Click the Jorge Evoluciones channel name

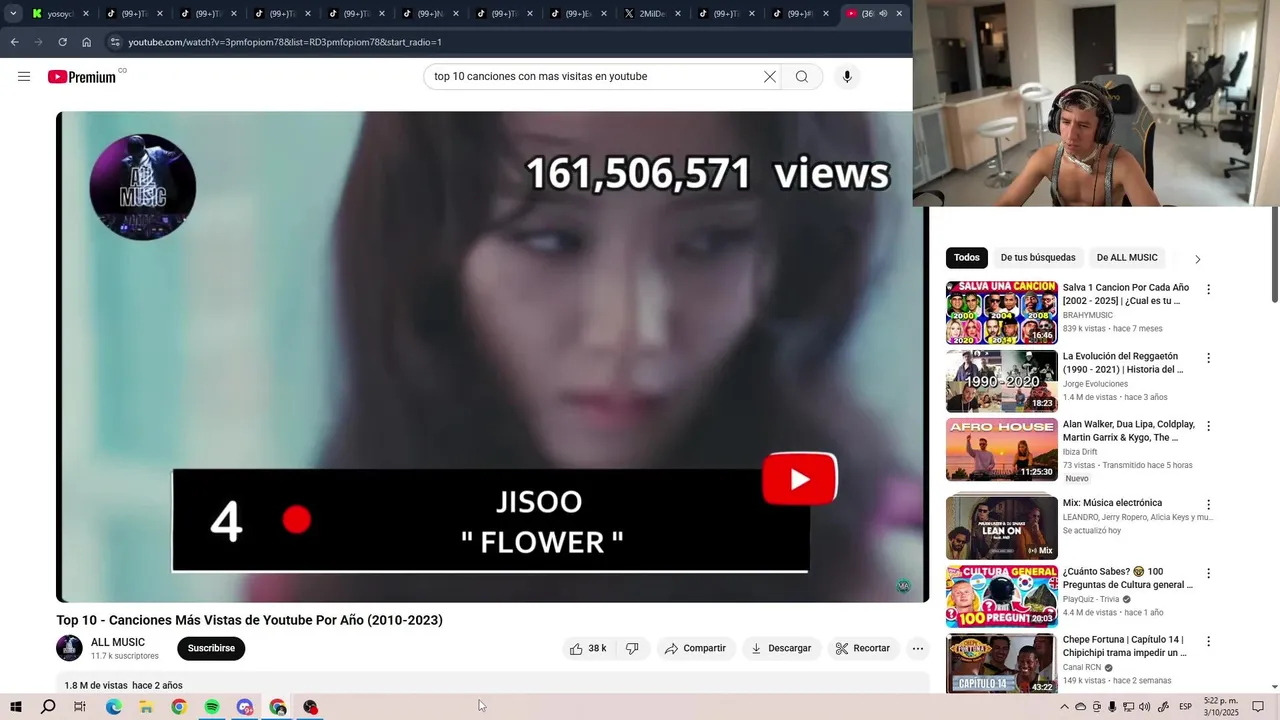1095,384
